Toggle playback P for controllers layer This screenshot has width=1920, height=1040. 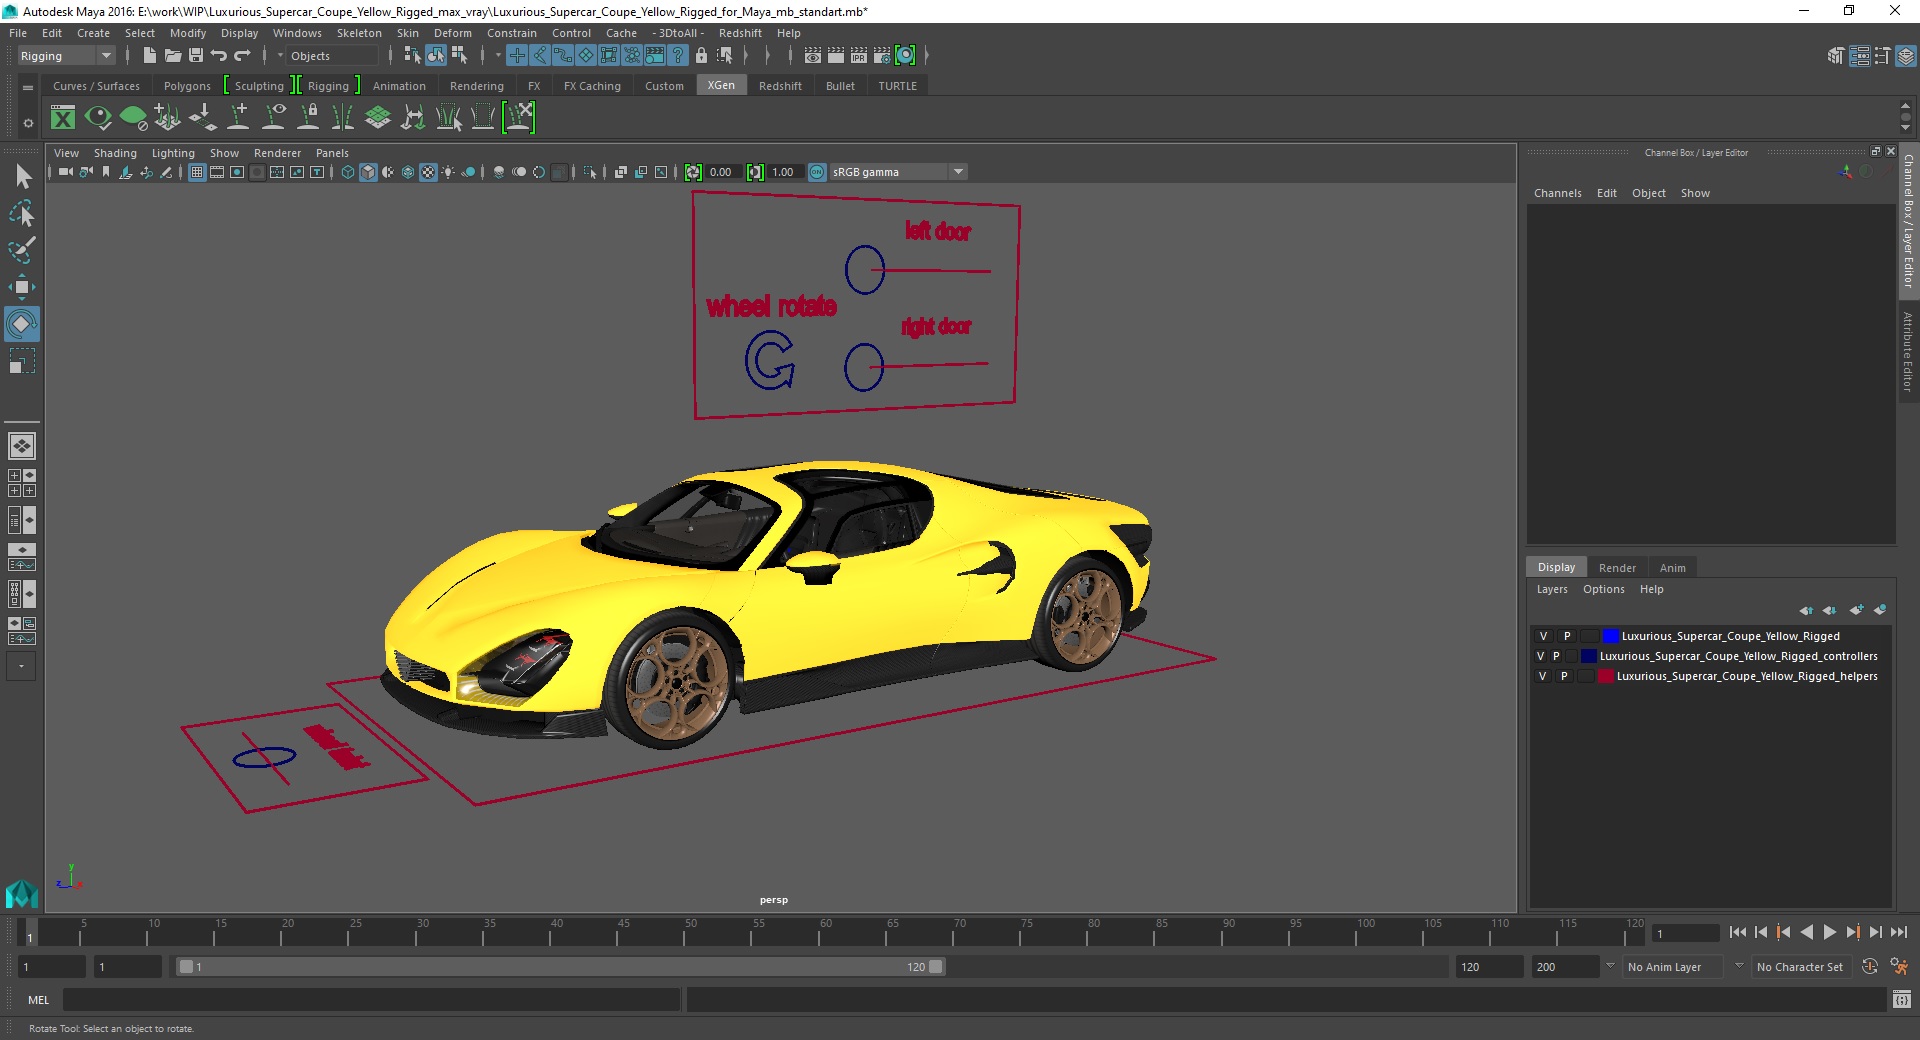point(1556,656)
